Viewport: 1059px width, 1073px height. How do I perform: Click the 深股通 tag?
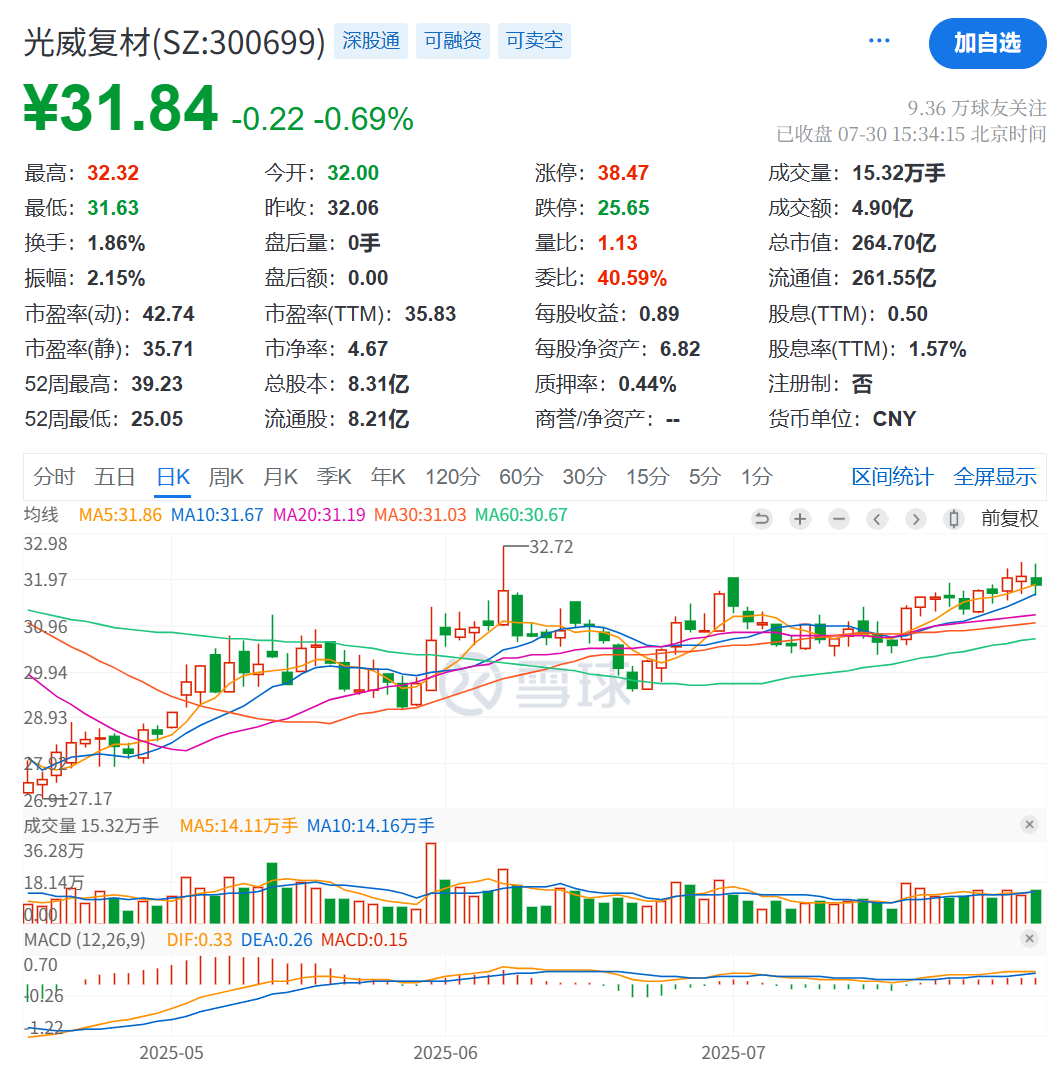point(371,41)
